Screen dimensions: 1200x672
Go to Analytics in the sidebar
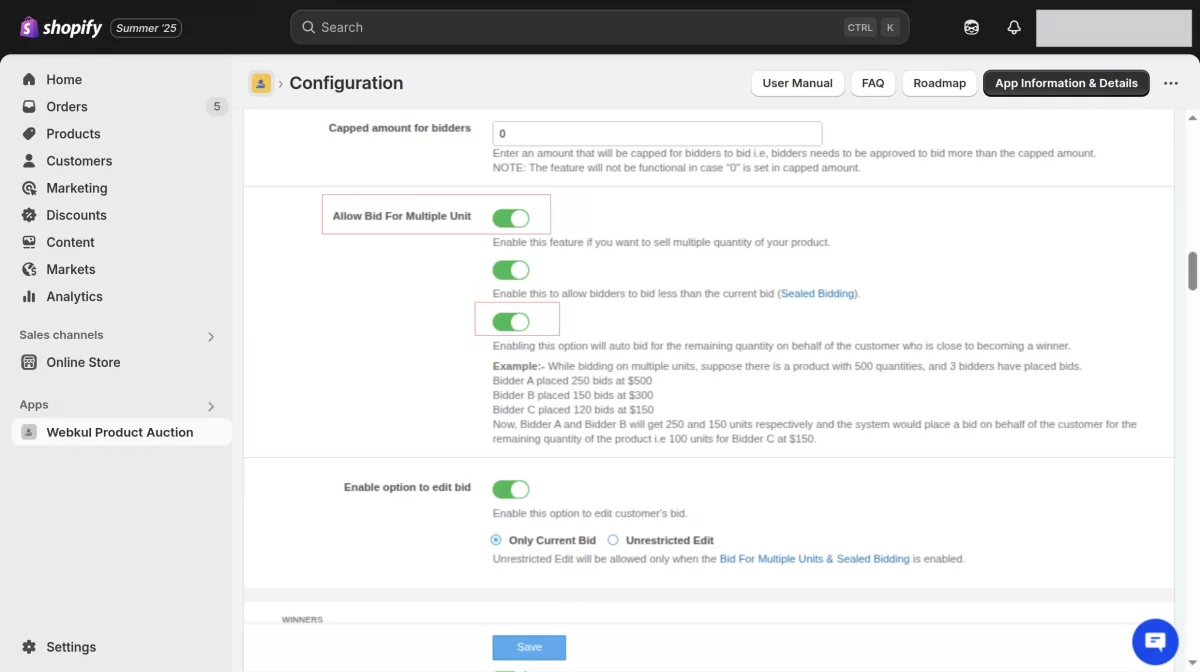coord(74,297)
